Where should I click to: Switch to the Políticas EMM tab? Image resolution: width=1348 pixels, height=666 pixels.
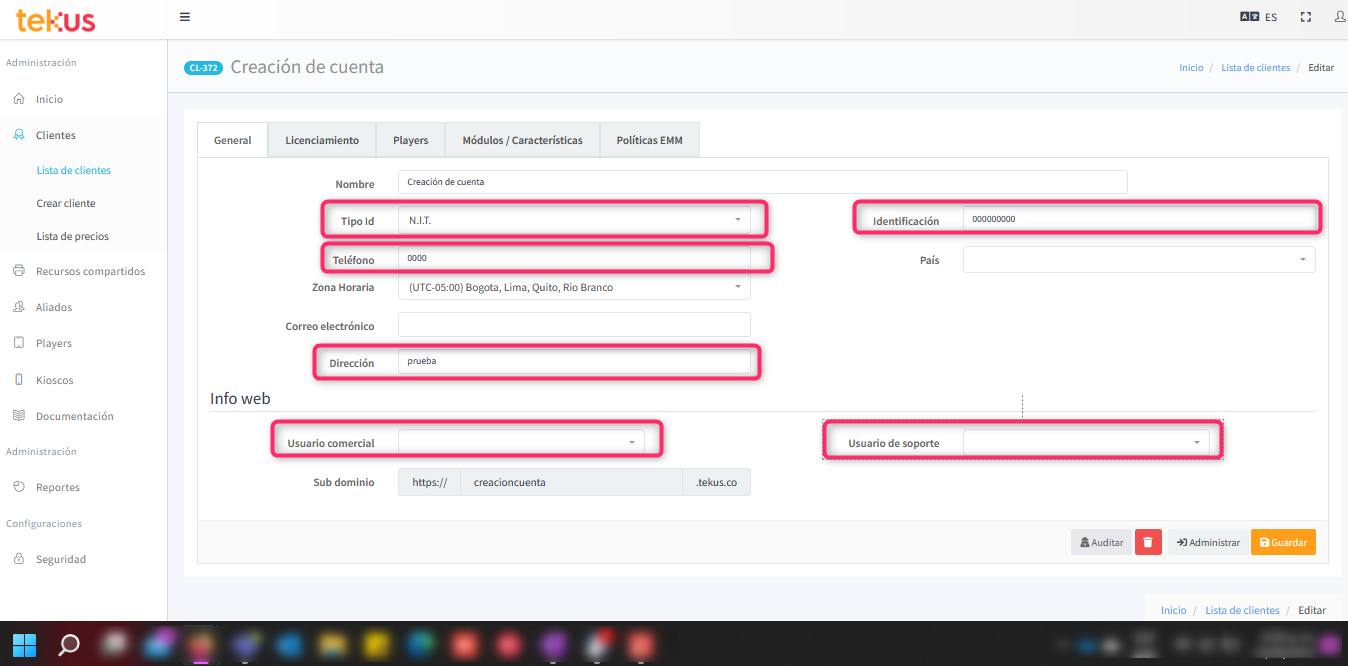click(x=649, y=140)
